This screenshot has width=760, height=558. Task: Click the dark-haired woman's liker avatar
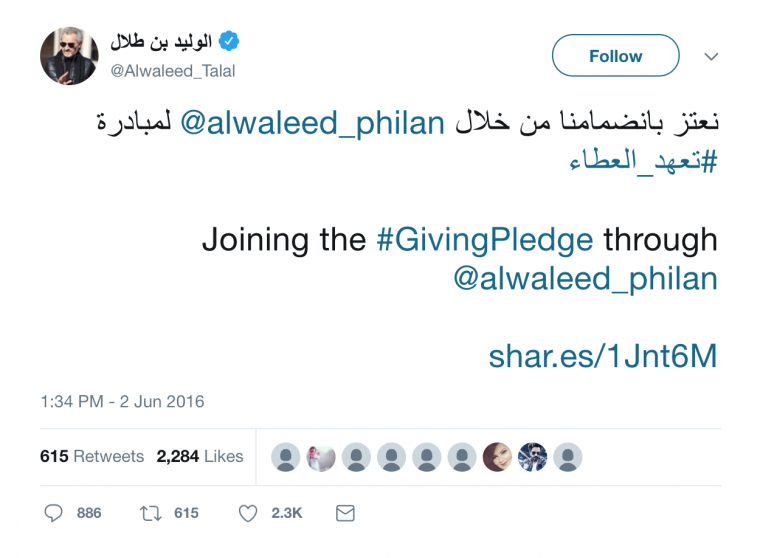click(497, 457)
